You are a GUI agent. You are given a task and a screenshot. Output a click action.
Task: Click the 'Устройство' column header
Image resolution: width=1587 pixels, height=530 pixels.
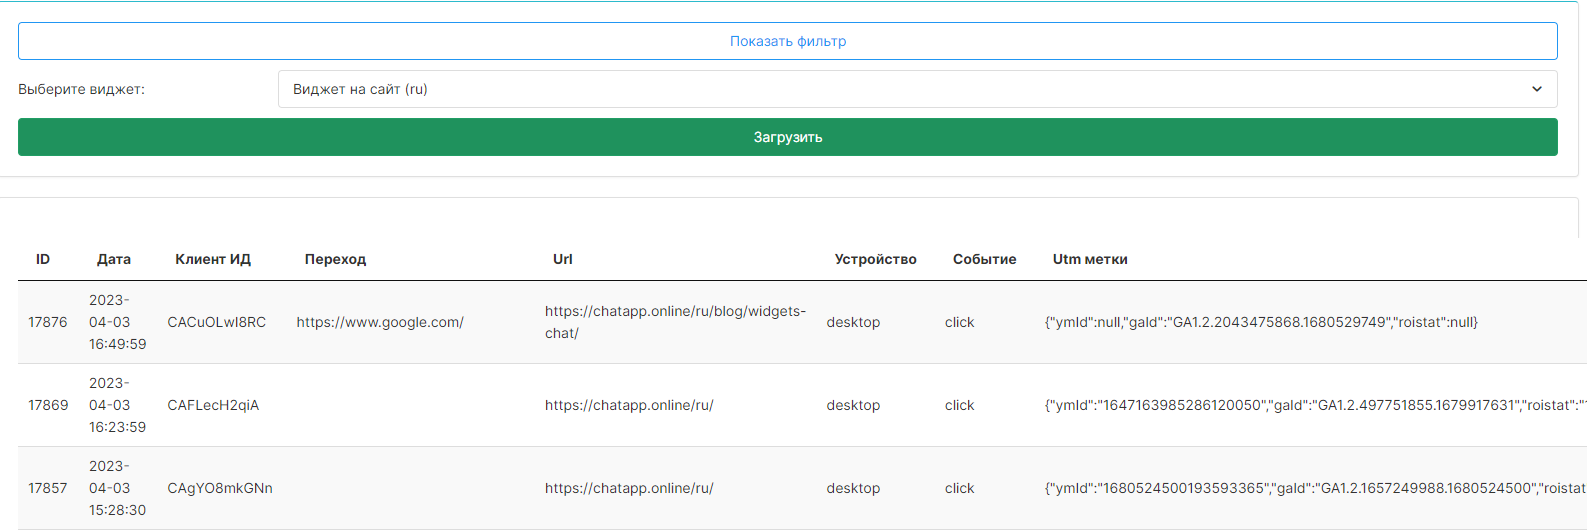(875, 259)
